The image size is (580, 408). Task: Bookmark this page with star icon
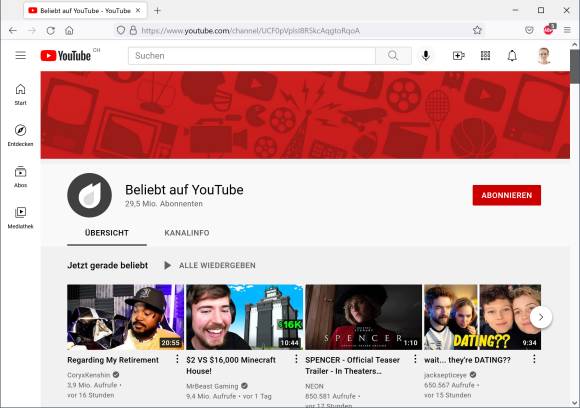pyautogui.click(x=477, y=30)
